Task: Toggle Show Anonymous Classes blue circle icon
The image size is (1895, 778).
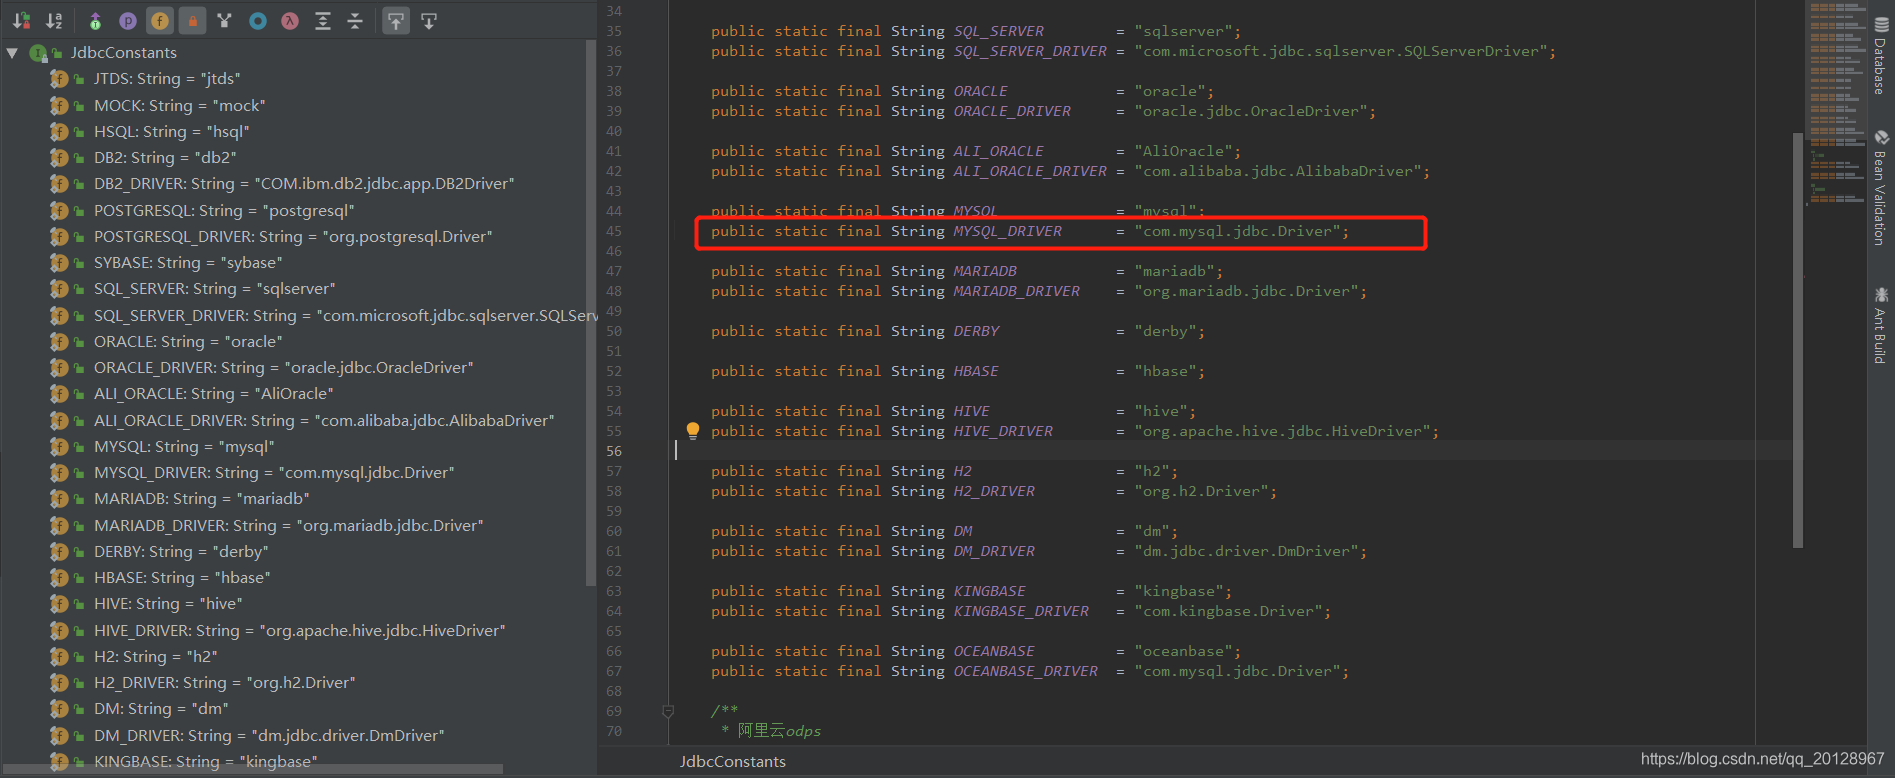Action: point(258,20)
